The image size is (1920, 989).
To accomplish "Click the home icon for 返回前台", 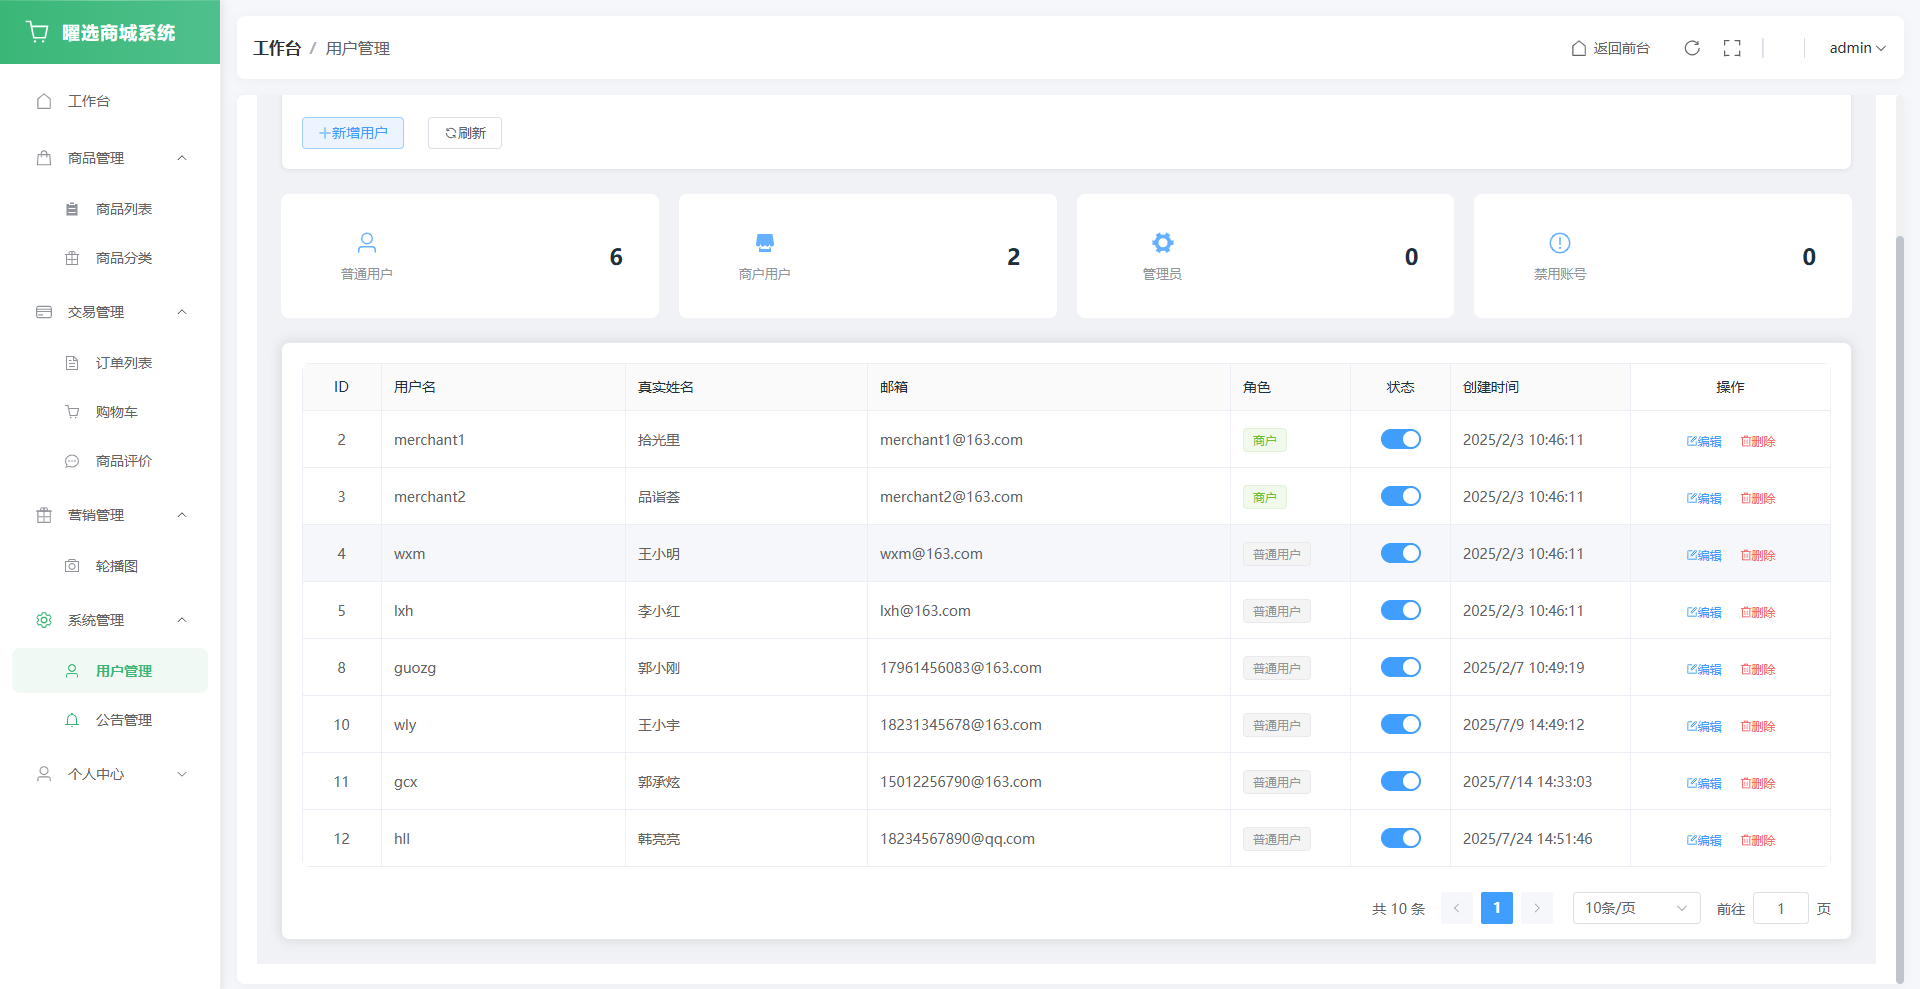I will tap(1579, 48).
